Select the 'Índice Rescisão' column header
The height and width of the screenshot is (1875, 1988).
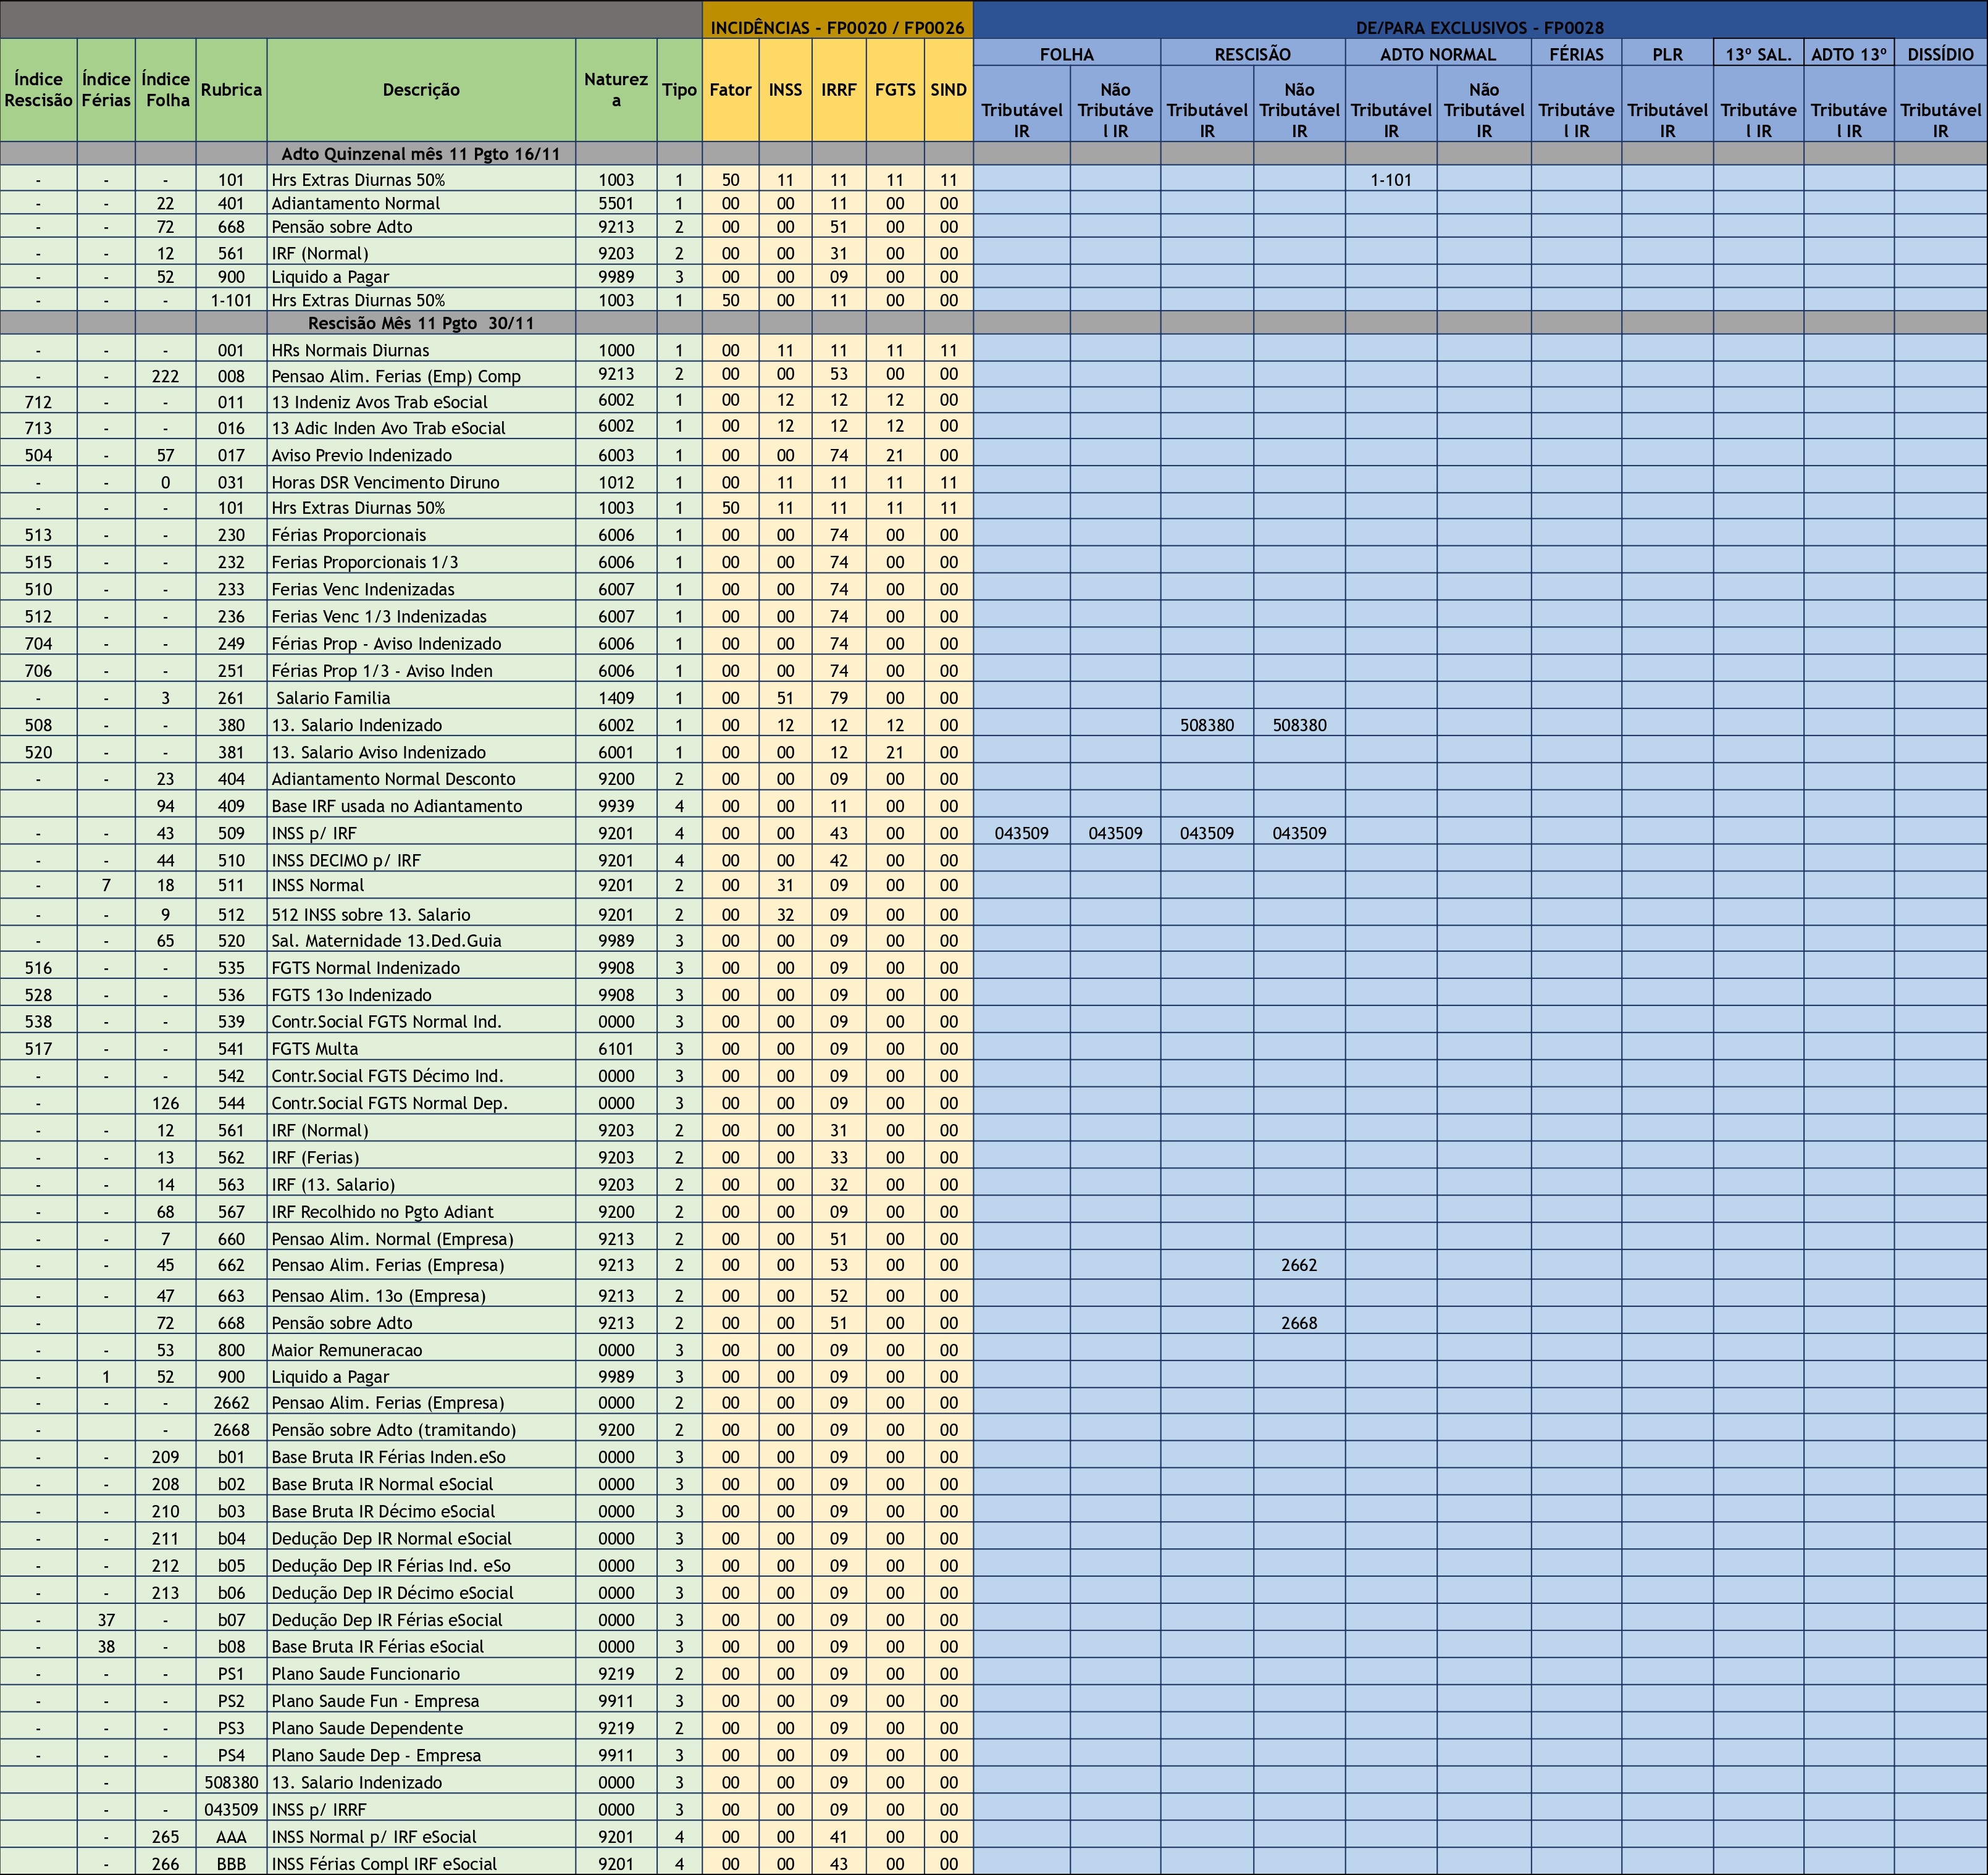pos(38,90)
